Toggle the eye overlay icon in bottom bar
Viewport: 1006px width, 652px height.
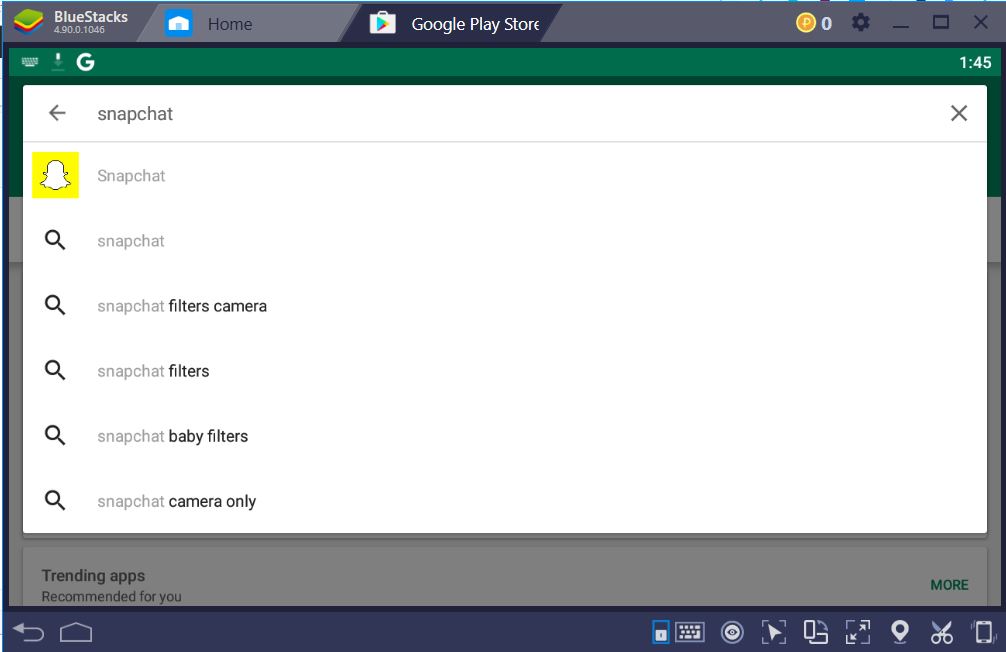731,633
